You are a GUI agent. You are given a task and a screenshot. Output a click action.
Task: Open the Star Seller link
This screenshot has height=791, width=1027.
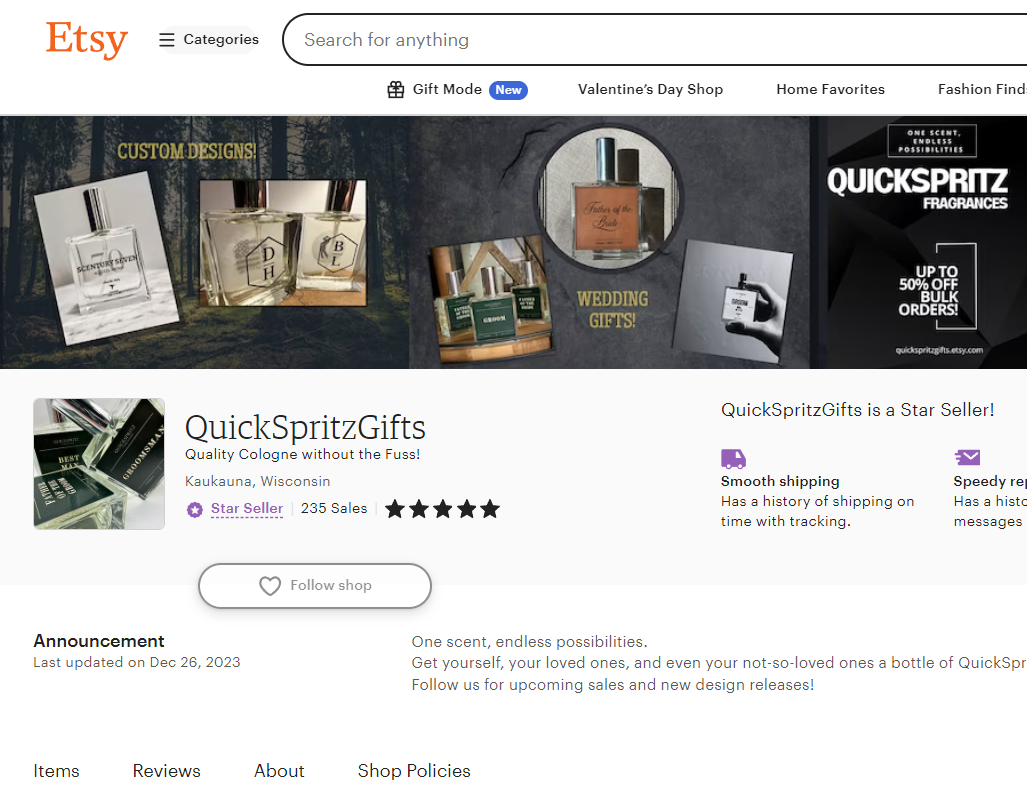247,509
